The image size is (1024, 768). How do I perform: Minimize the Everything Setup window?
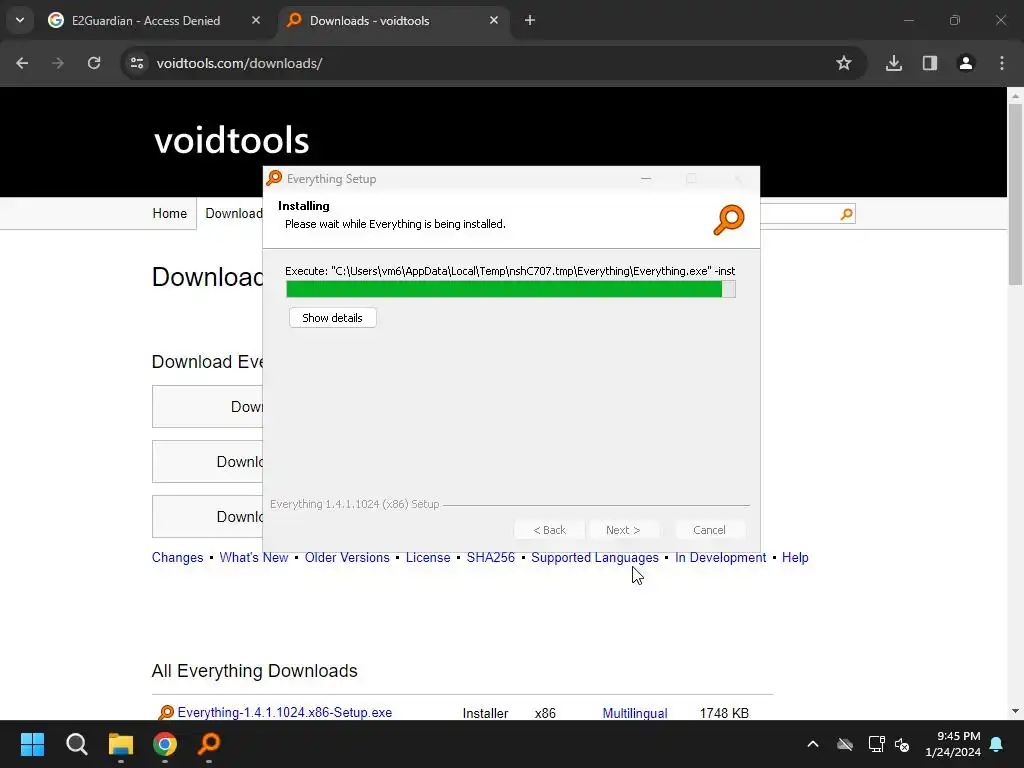[646, 178]
